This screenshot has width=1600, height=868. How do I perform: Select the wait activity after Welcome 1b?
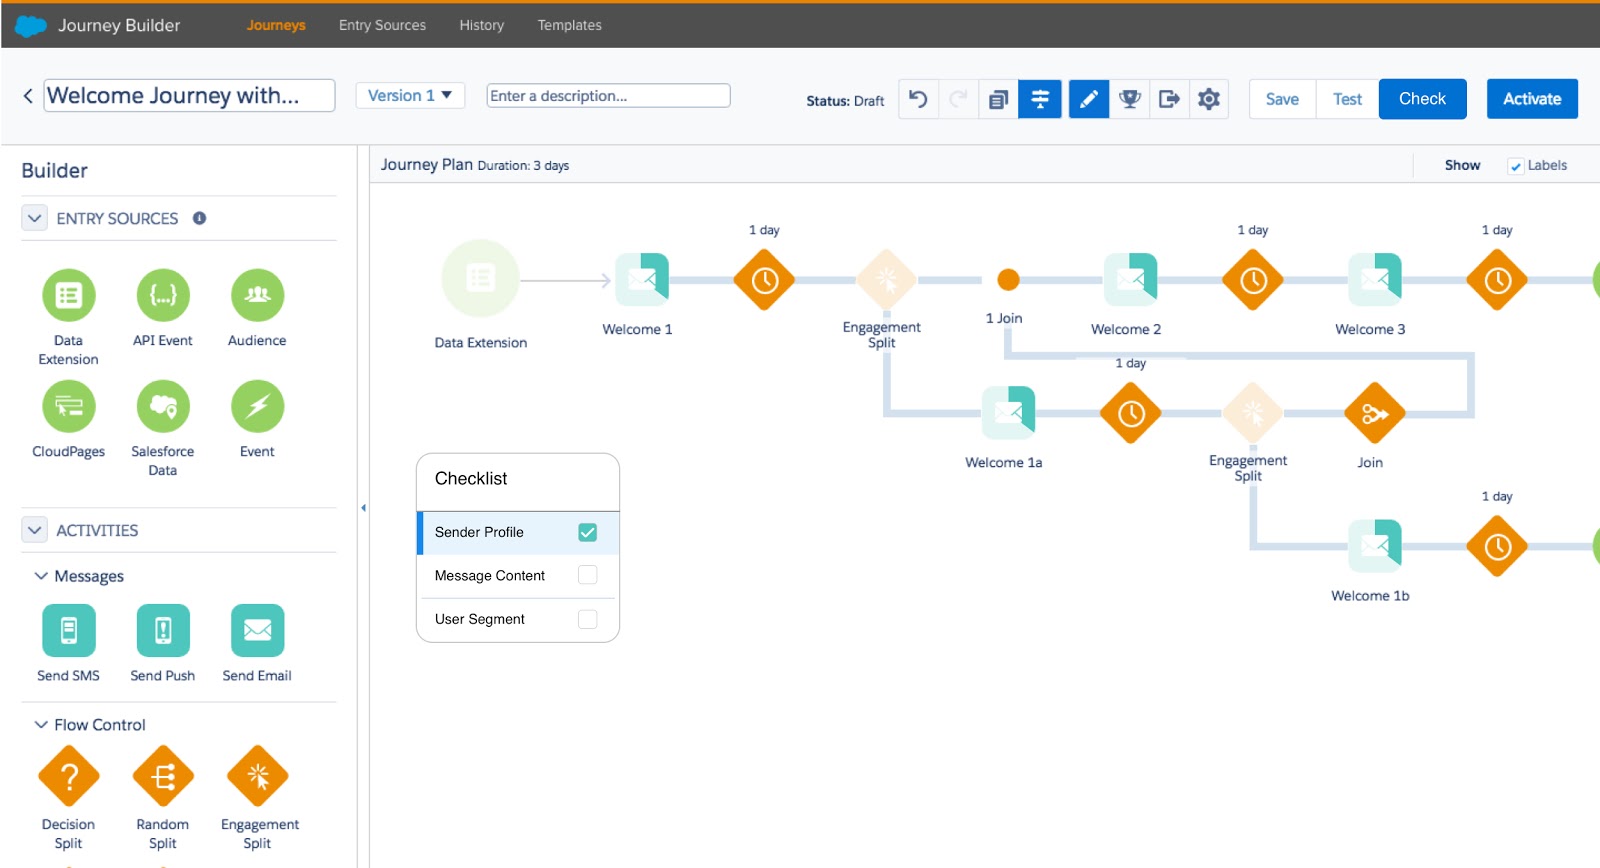coord(1497,546)
